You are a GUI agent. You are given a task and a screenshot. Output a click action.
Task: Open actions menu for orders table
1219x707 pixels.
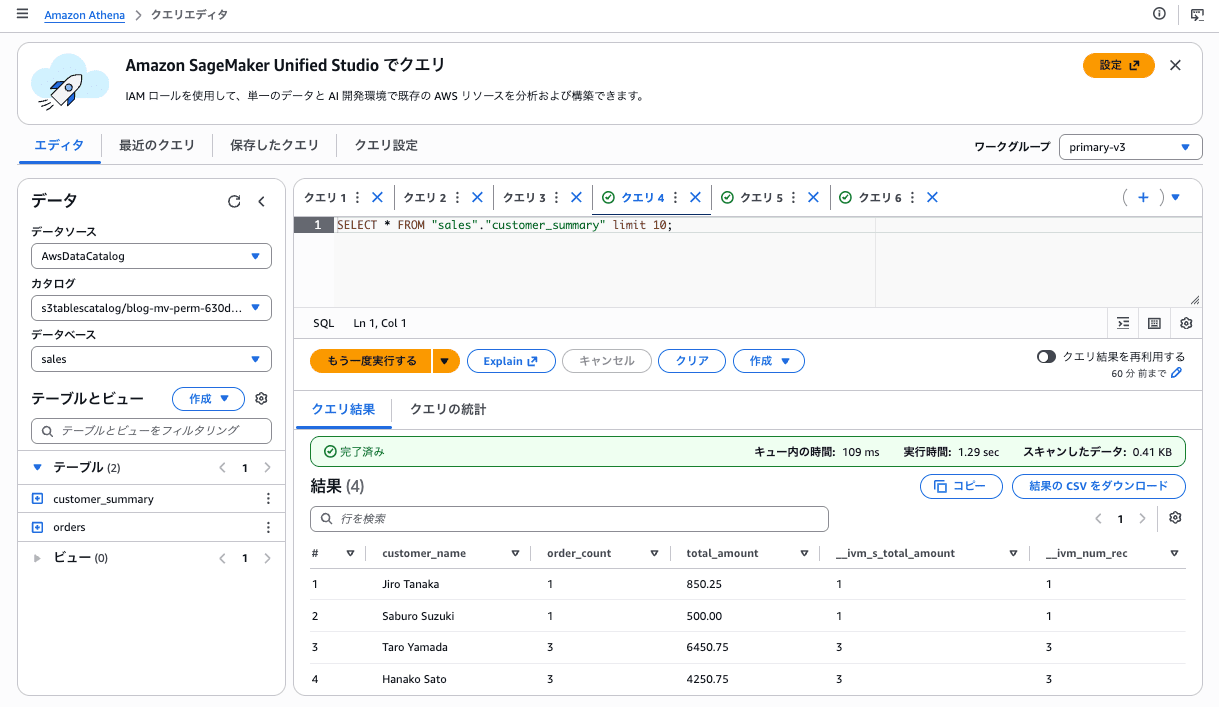pos(267,527)
